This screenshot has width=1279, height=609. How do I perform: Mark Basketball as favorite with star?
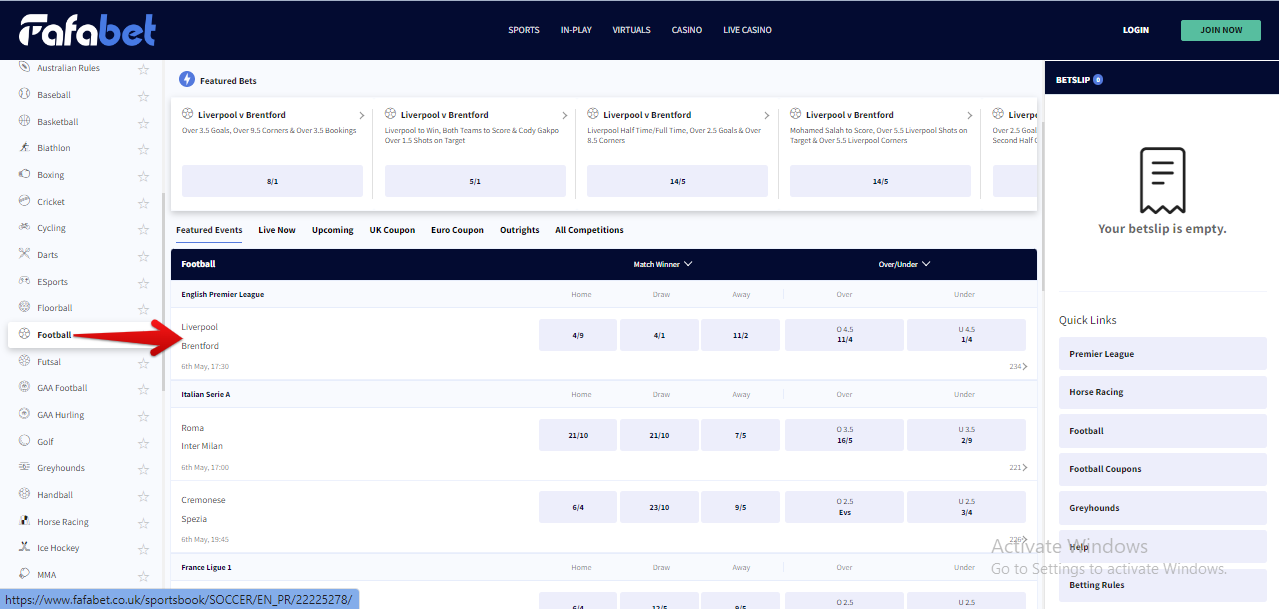click(143, 122)
